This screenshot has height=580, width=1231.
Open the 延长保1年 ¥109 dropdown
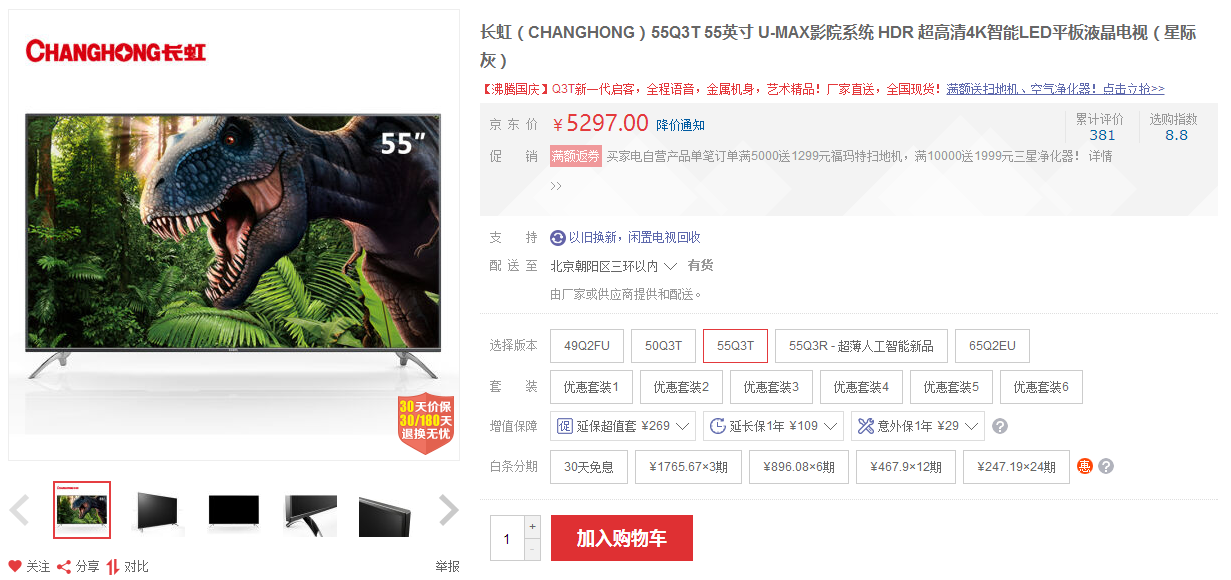(x=773, y=426)
